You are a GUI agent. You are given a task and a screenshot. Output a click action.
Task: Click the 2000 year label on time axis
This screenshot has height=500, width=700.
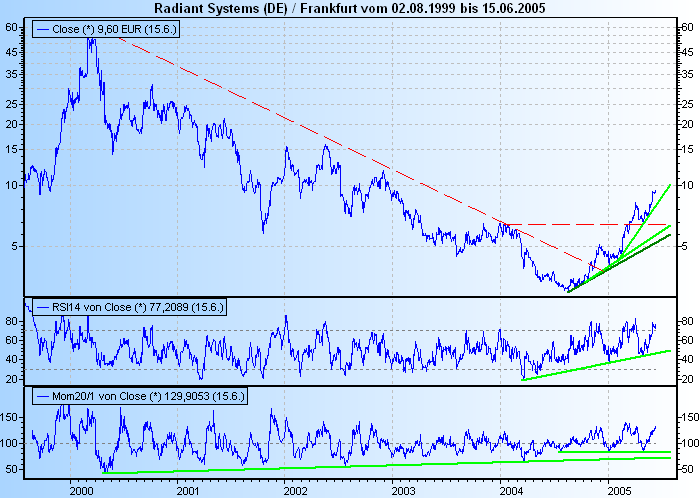point(81,491)
